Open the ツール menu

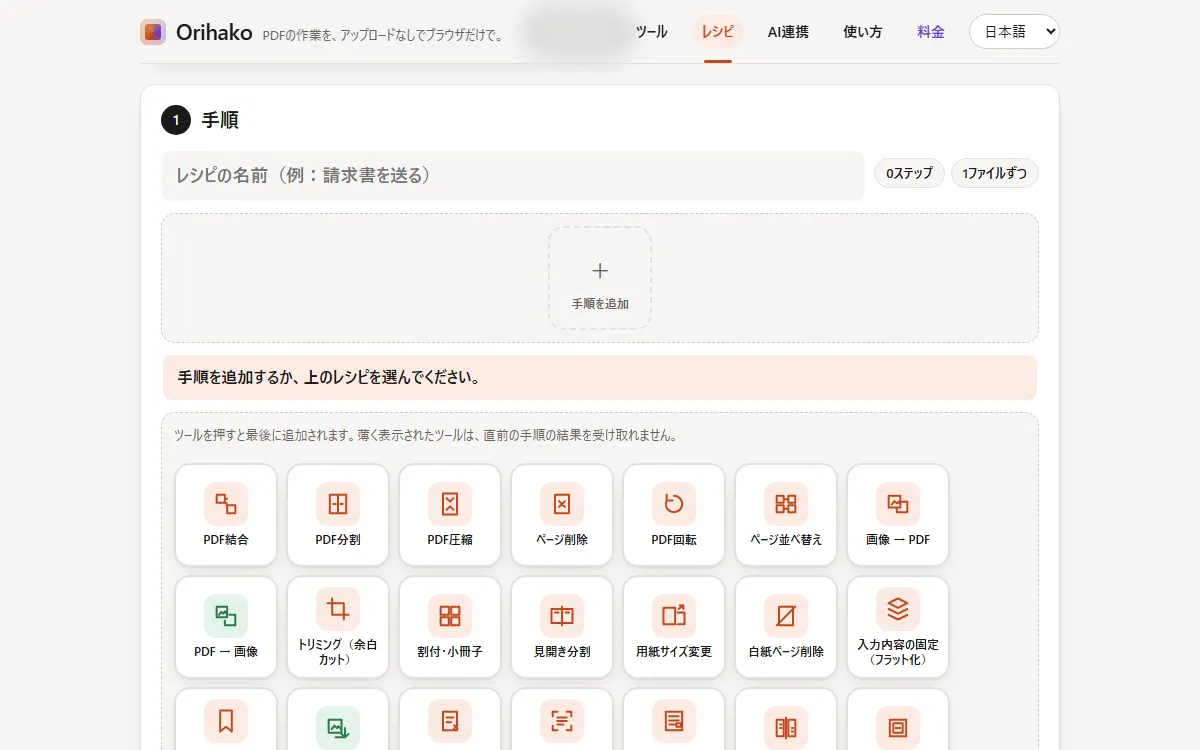point(652,31)
